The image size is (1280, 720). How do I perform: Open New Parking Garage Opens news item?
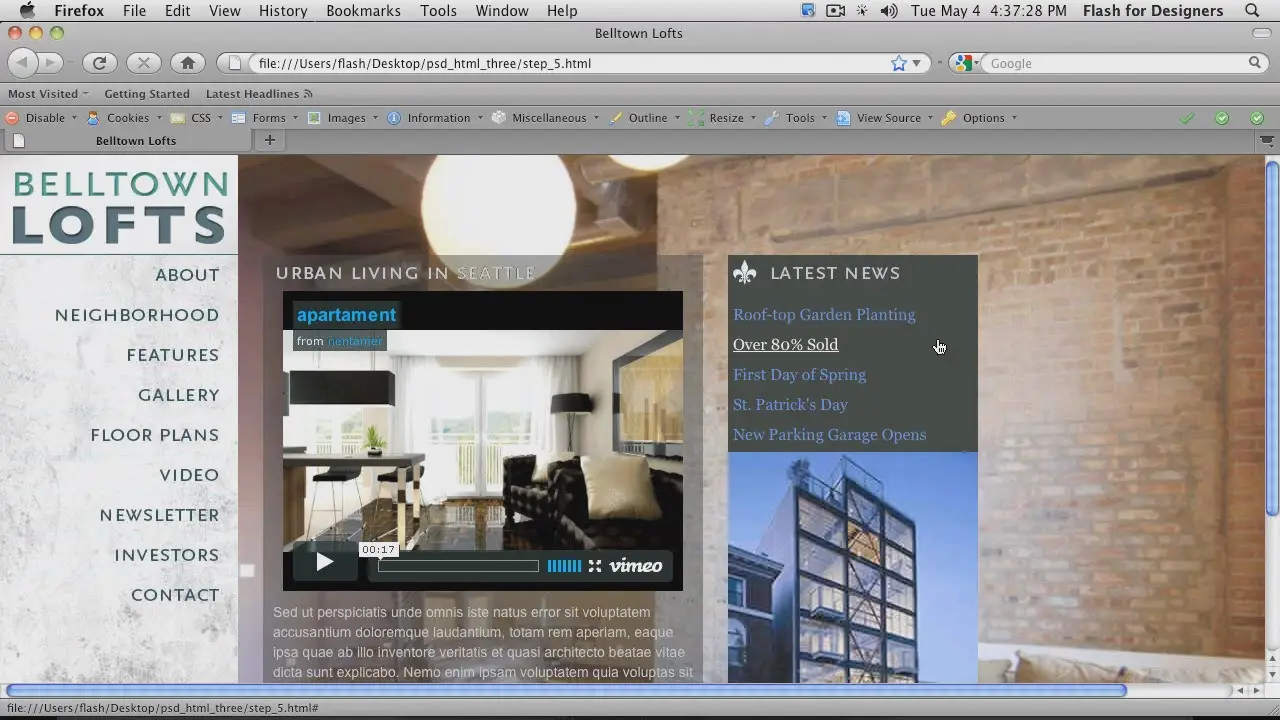tap(829, 435)
